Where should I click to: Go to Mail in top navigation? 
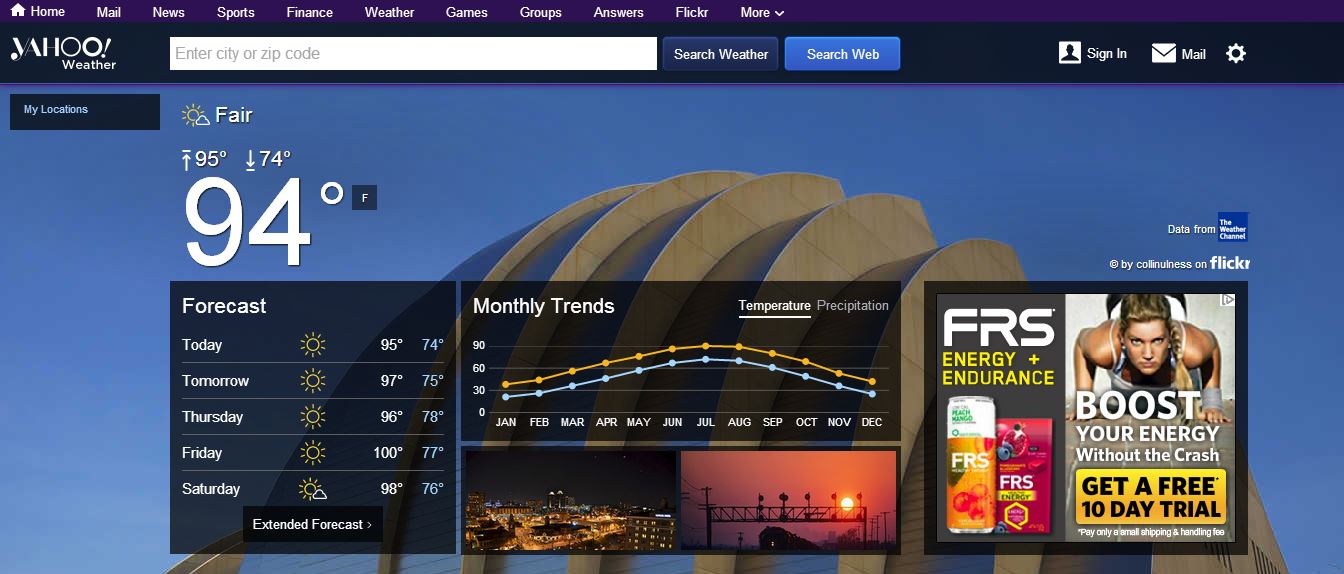pos(109,12)
